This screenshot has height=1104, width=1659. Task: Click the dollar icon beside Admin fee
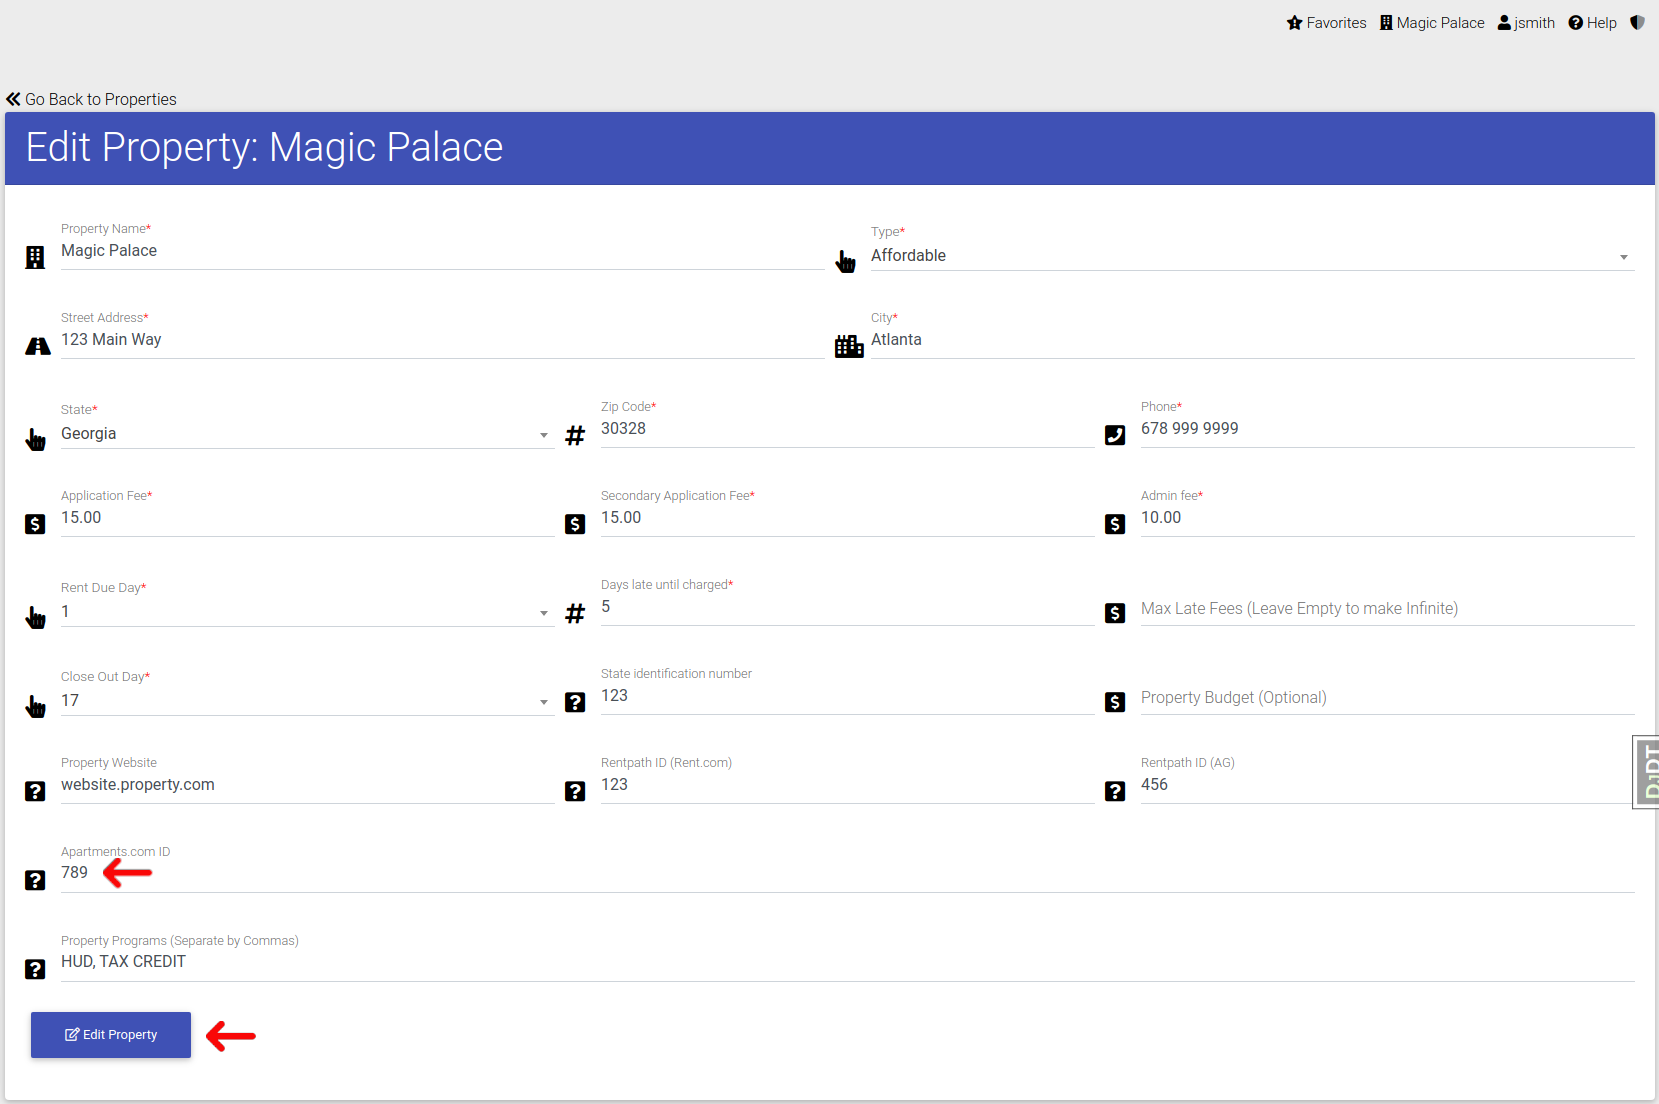[x=1115, y=524]
